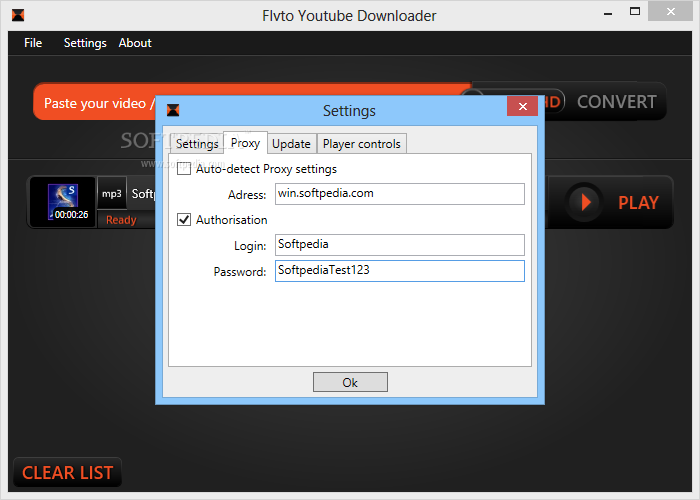
Task: Click the CLEAR LIST button
Action: click(x=67, y=473)
